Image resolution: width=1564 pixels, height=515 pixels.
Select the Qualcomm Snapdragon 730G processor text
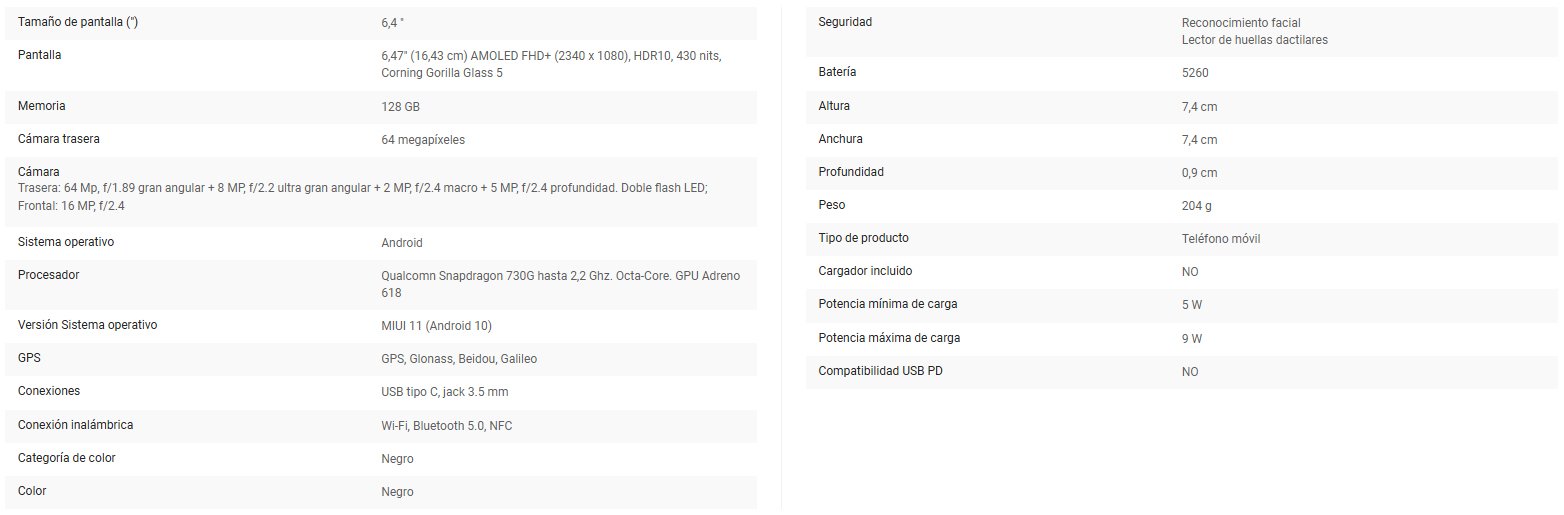click(560, 284)
